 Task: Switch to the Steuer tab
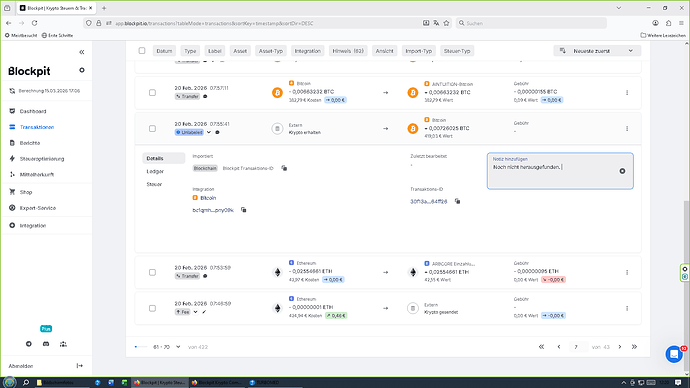154,184
